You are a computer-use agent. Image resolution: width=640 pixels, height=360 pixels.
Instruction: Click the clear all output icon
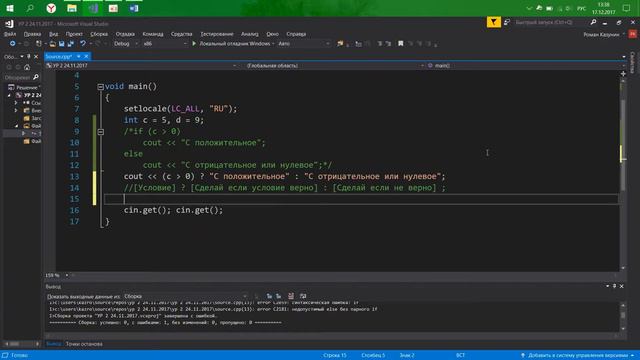pyautogui.click(x=291, y=296)
